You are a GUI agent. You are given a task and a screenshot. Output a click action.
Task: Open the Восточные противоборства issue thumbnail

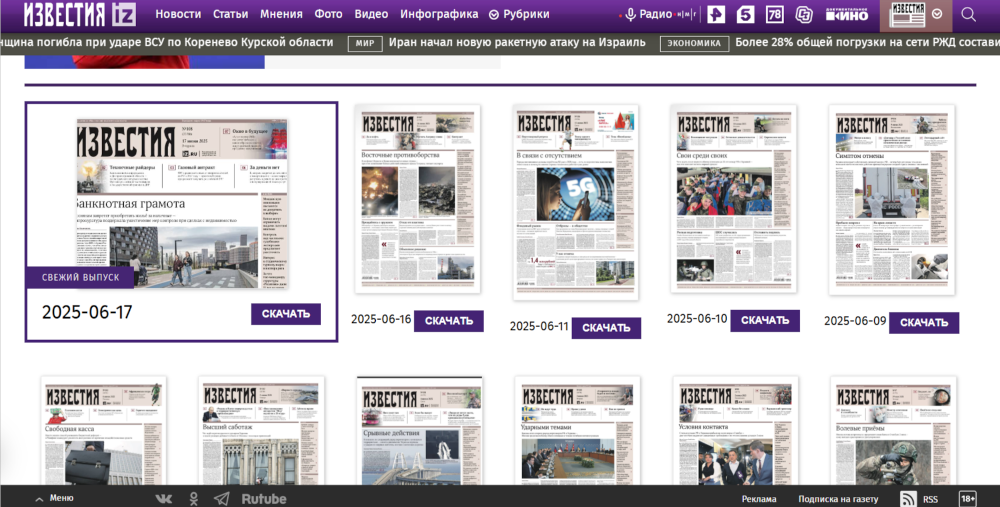418,199
